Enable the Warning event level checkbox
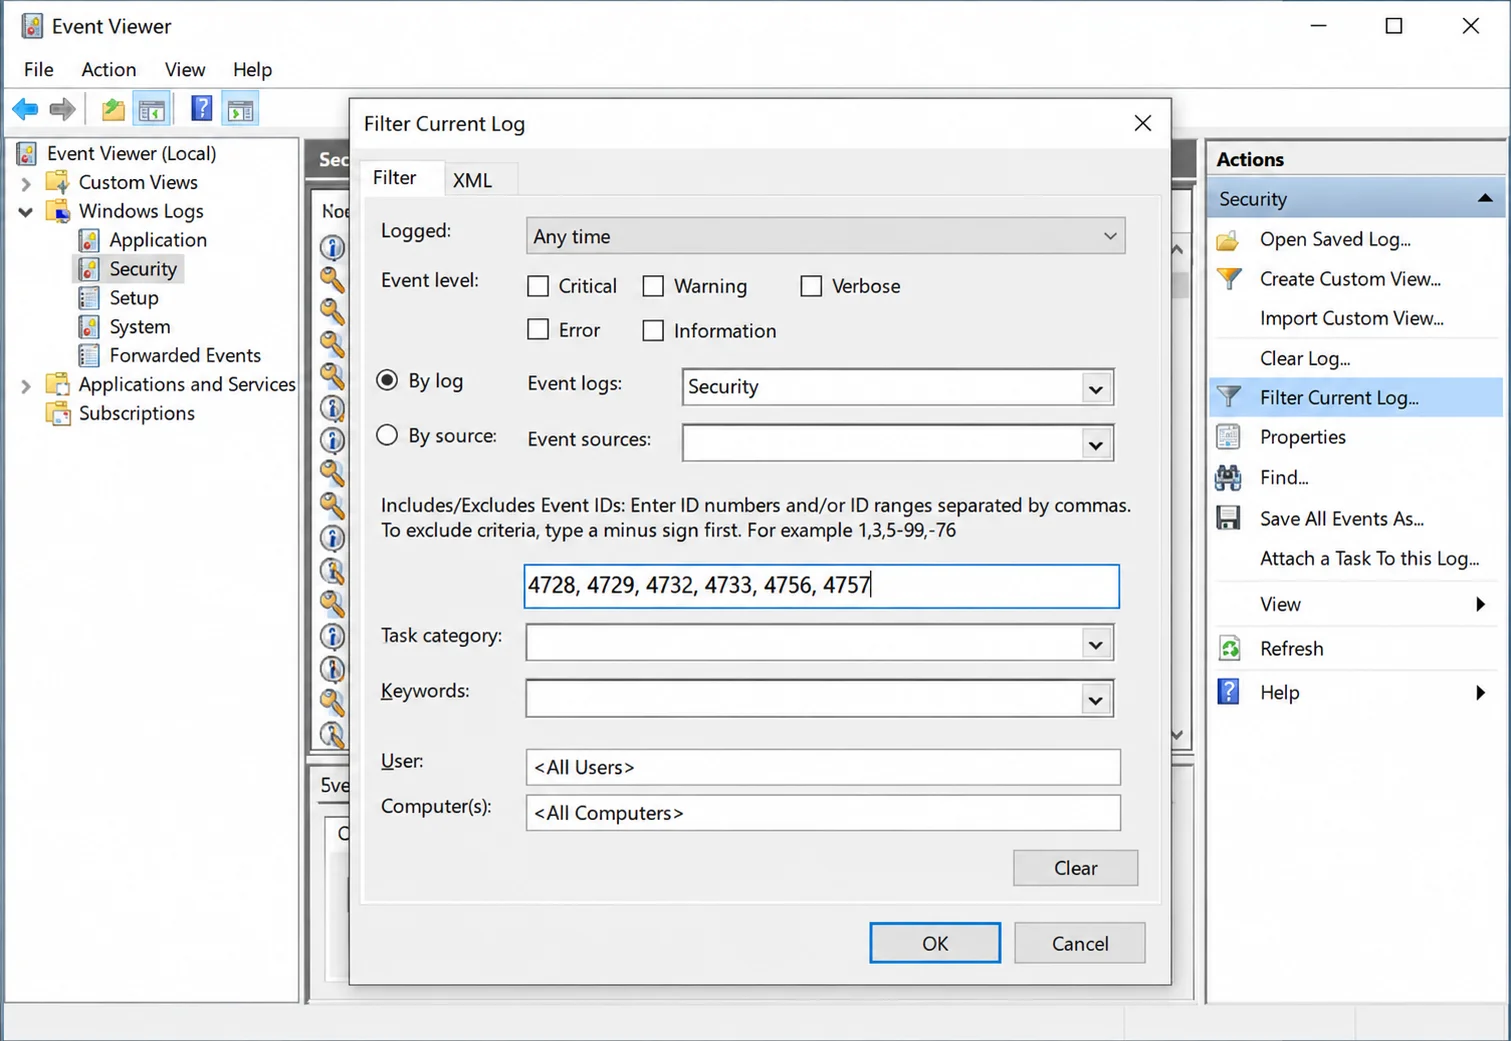Viewport: 1511px width, 1041px height. click(x=653, y=286)
